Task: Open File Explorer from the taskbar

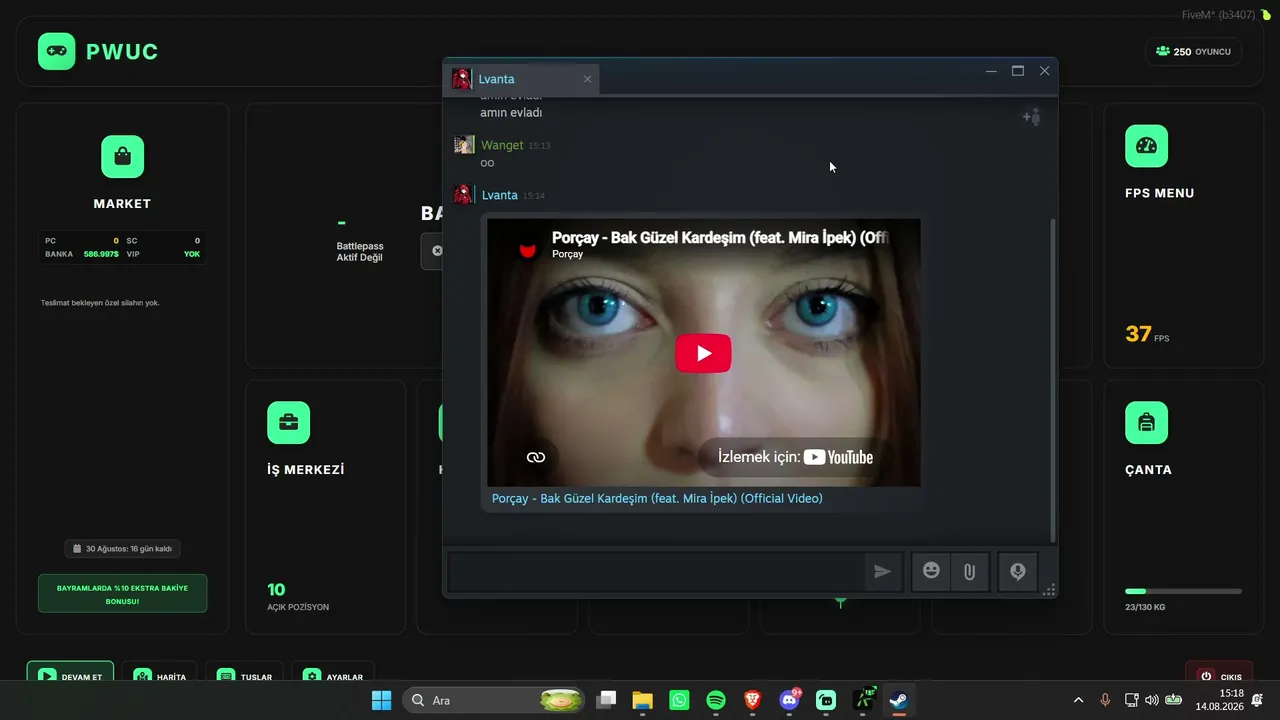Action: 642,701
